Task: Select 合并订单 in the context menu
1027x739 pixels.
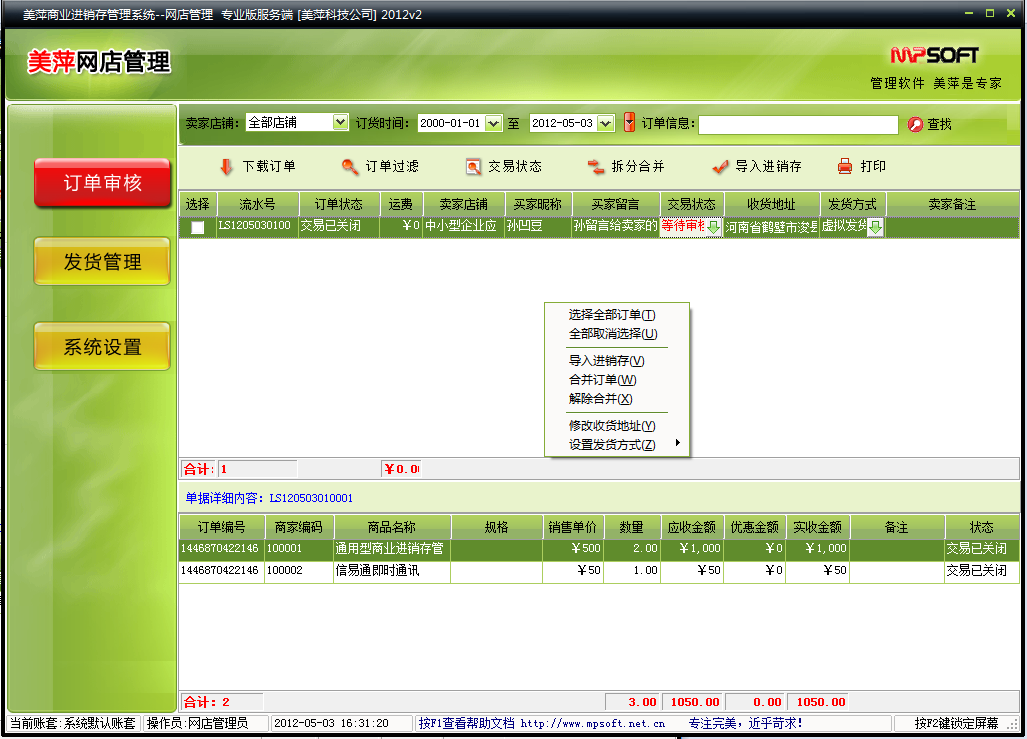Action: point(602,380)
